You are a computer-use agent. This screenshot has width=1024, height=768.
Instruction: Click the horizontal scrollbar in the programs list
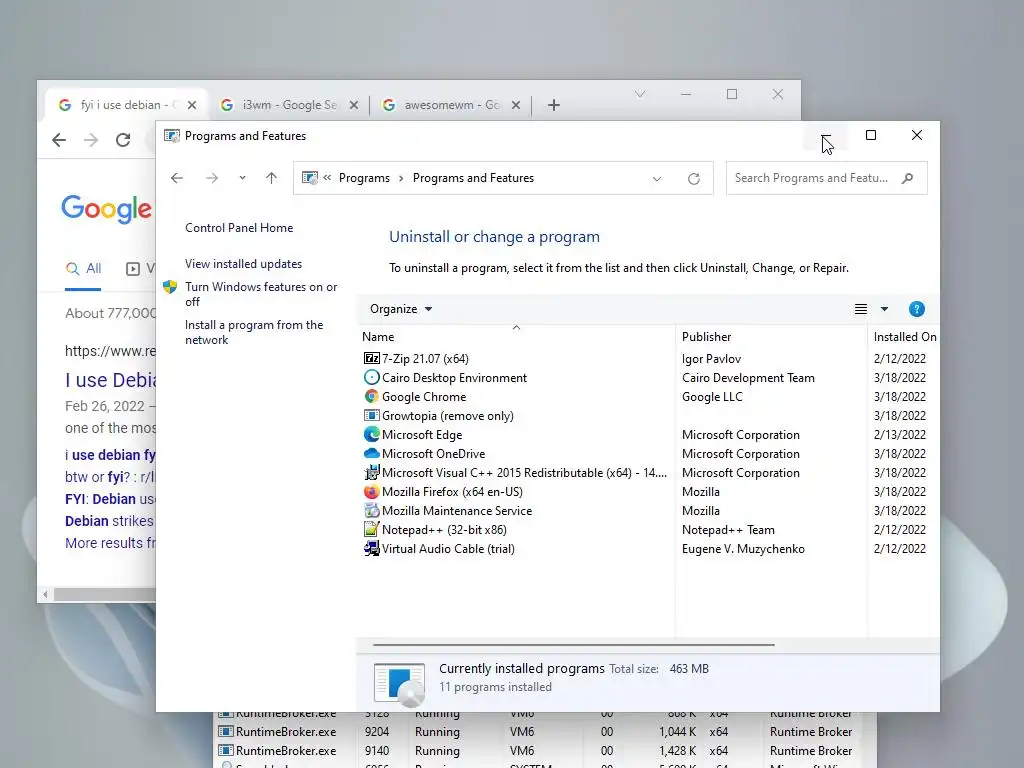pos(573,645)
